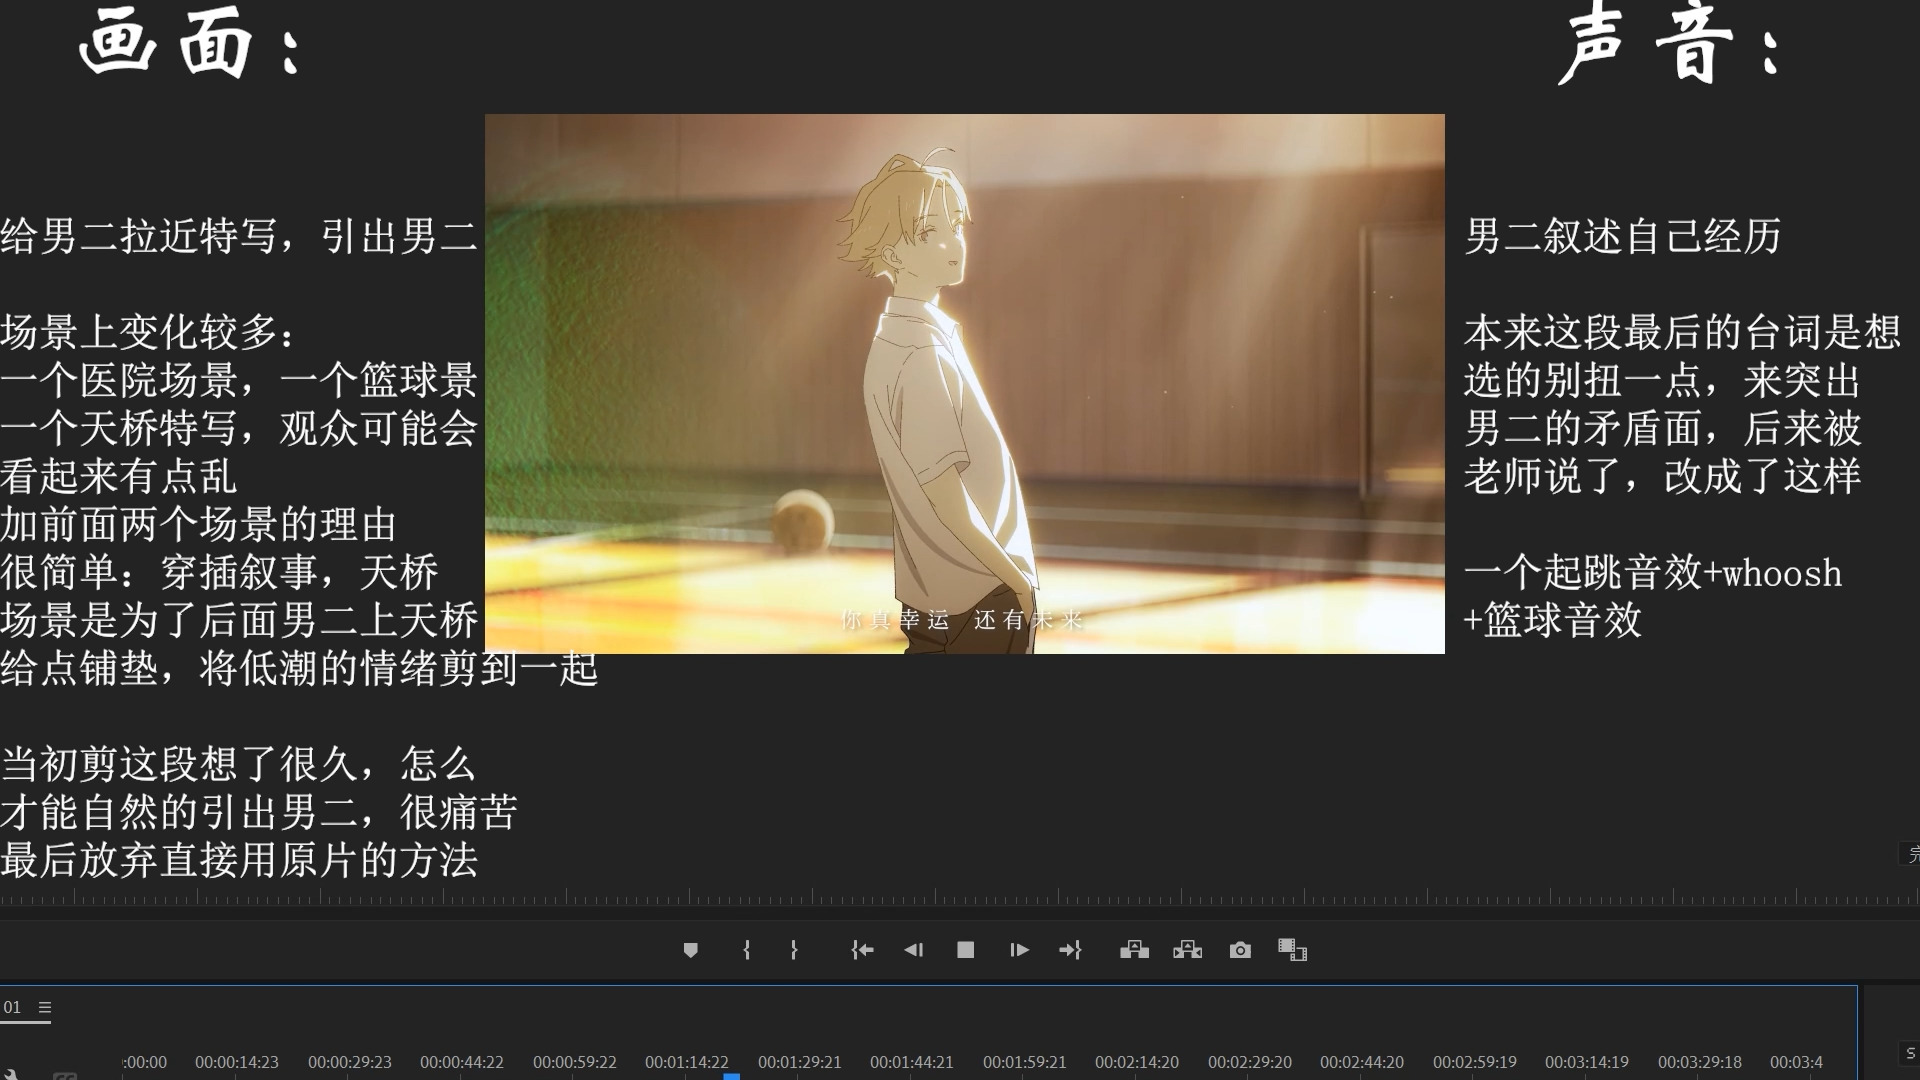Click timeline ruler at 00:02:59:19
Viewport: 1920px width, 1080px height.
pos(1475,1062)
